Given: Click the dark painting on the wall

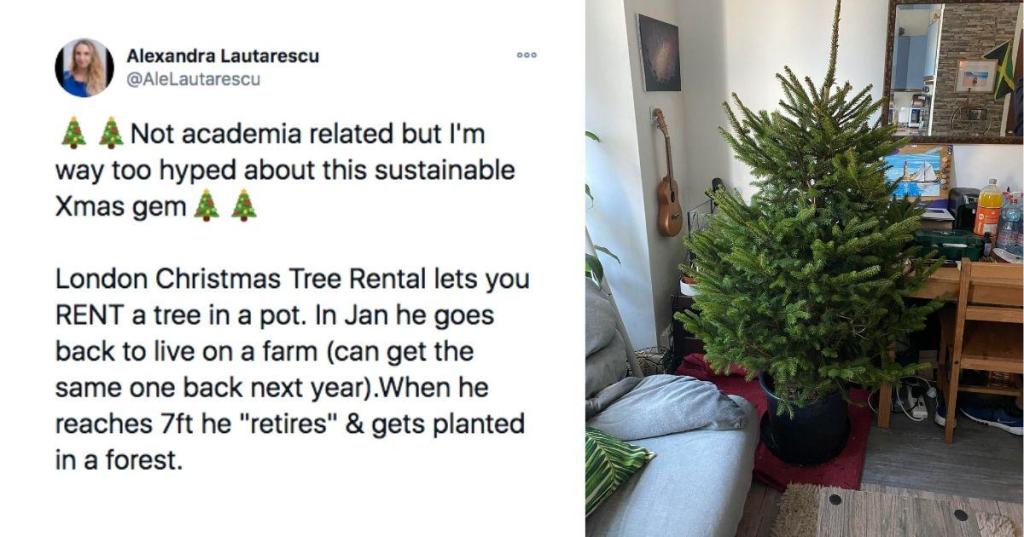Looking at the screenshot, I should point(656,51).
